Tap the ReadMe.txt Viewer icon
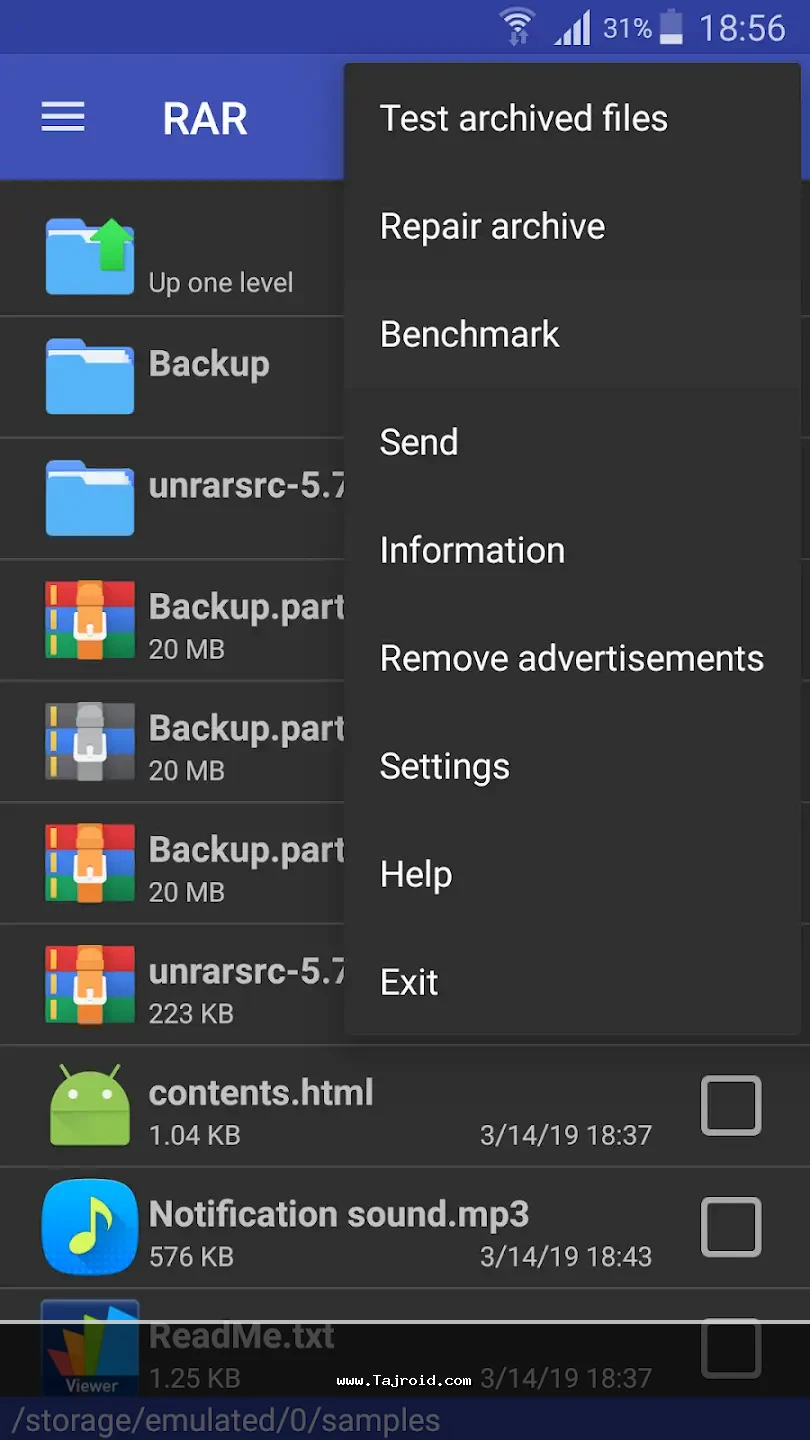Screen dimensions: 810x1440 click(x=90, y=1346)
